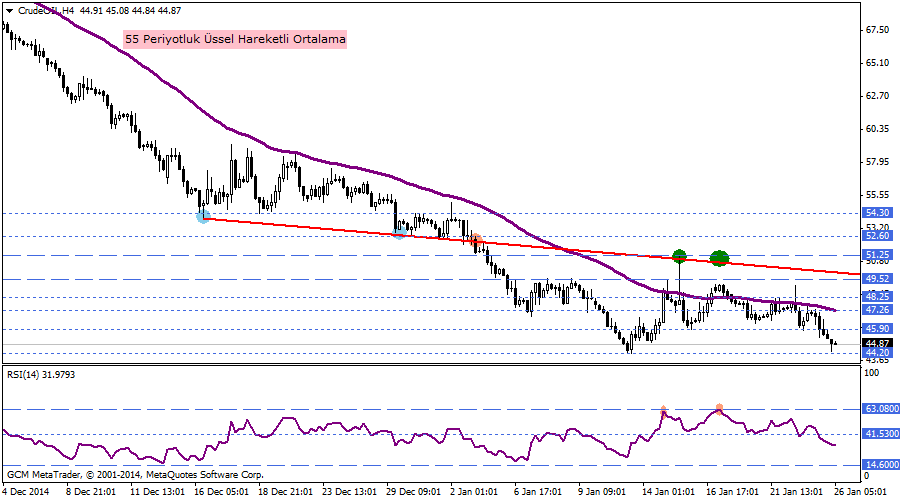Select the orange circle on the red trendline
This screenshot has height=500, width=900.
[475, 240]
